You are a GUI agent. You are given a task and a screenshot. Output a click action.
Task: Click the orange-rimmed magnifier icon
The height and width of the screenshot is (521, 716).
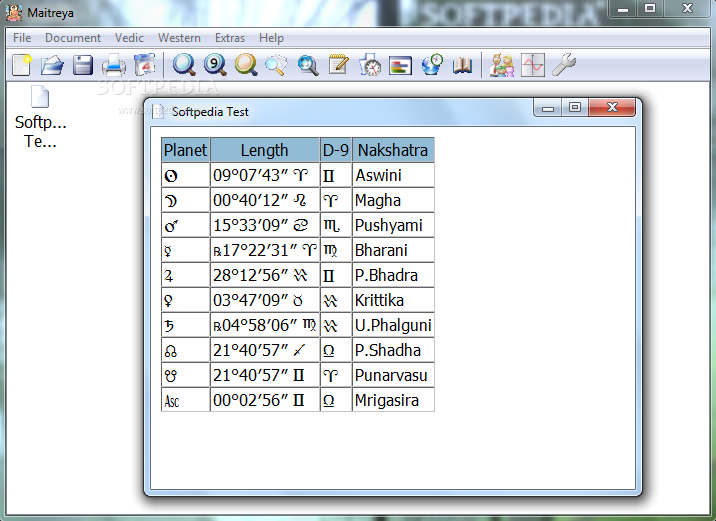[246, 65]
